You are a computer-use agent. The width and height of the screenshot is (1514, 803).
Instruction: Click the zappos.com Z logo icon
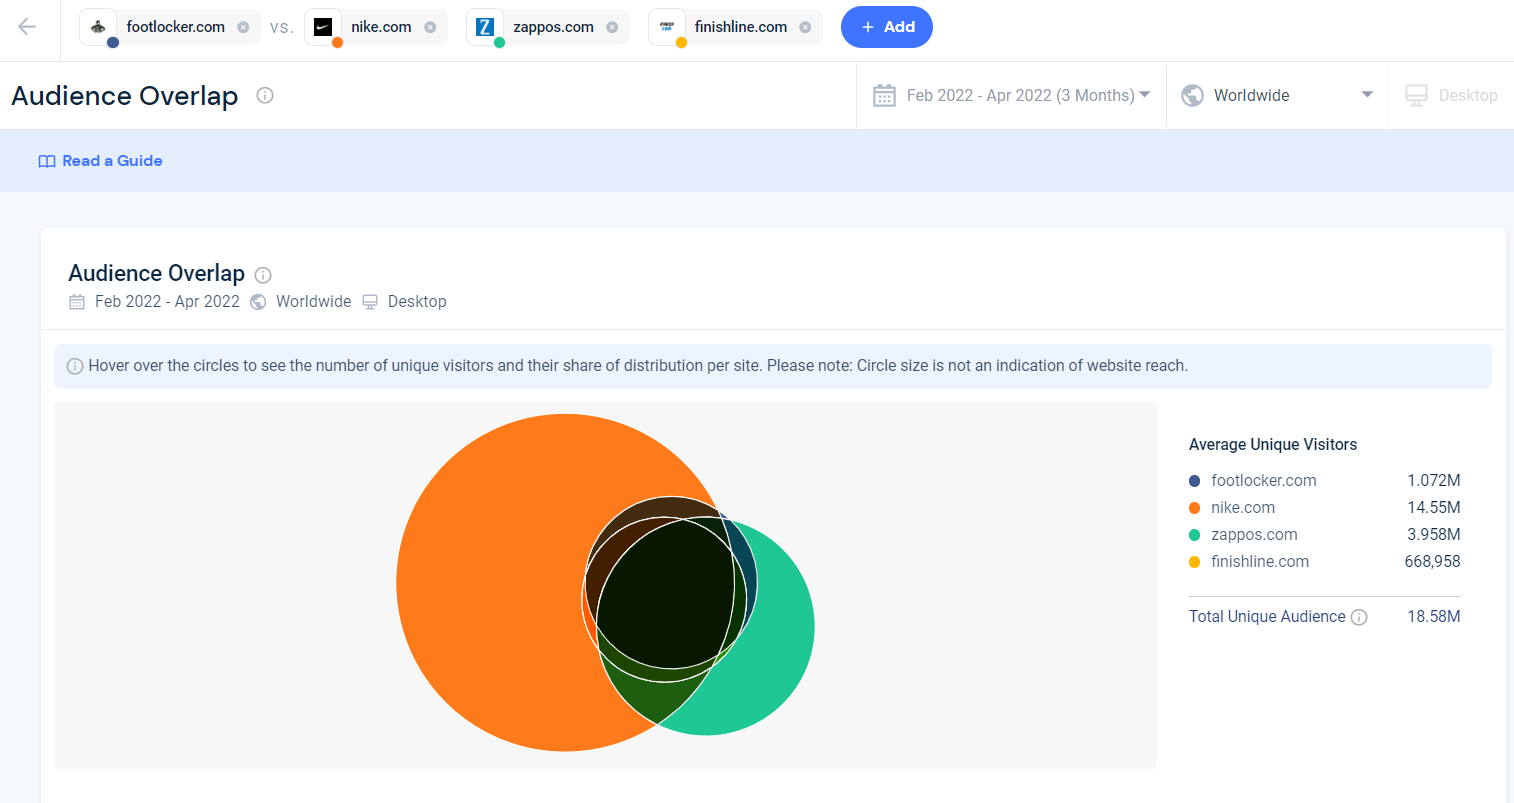coord(485,27)
